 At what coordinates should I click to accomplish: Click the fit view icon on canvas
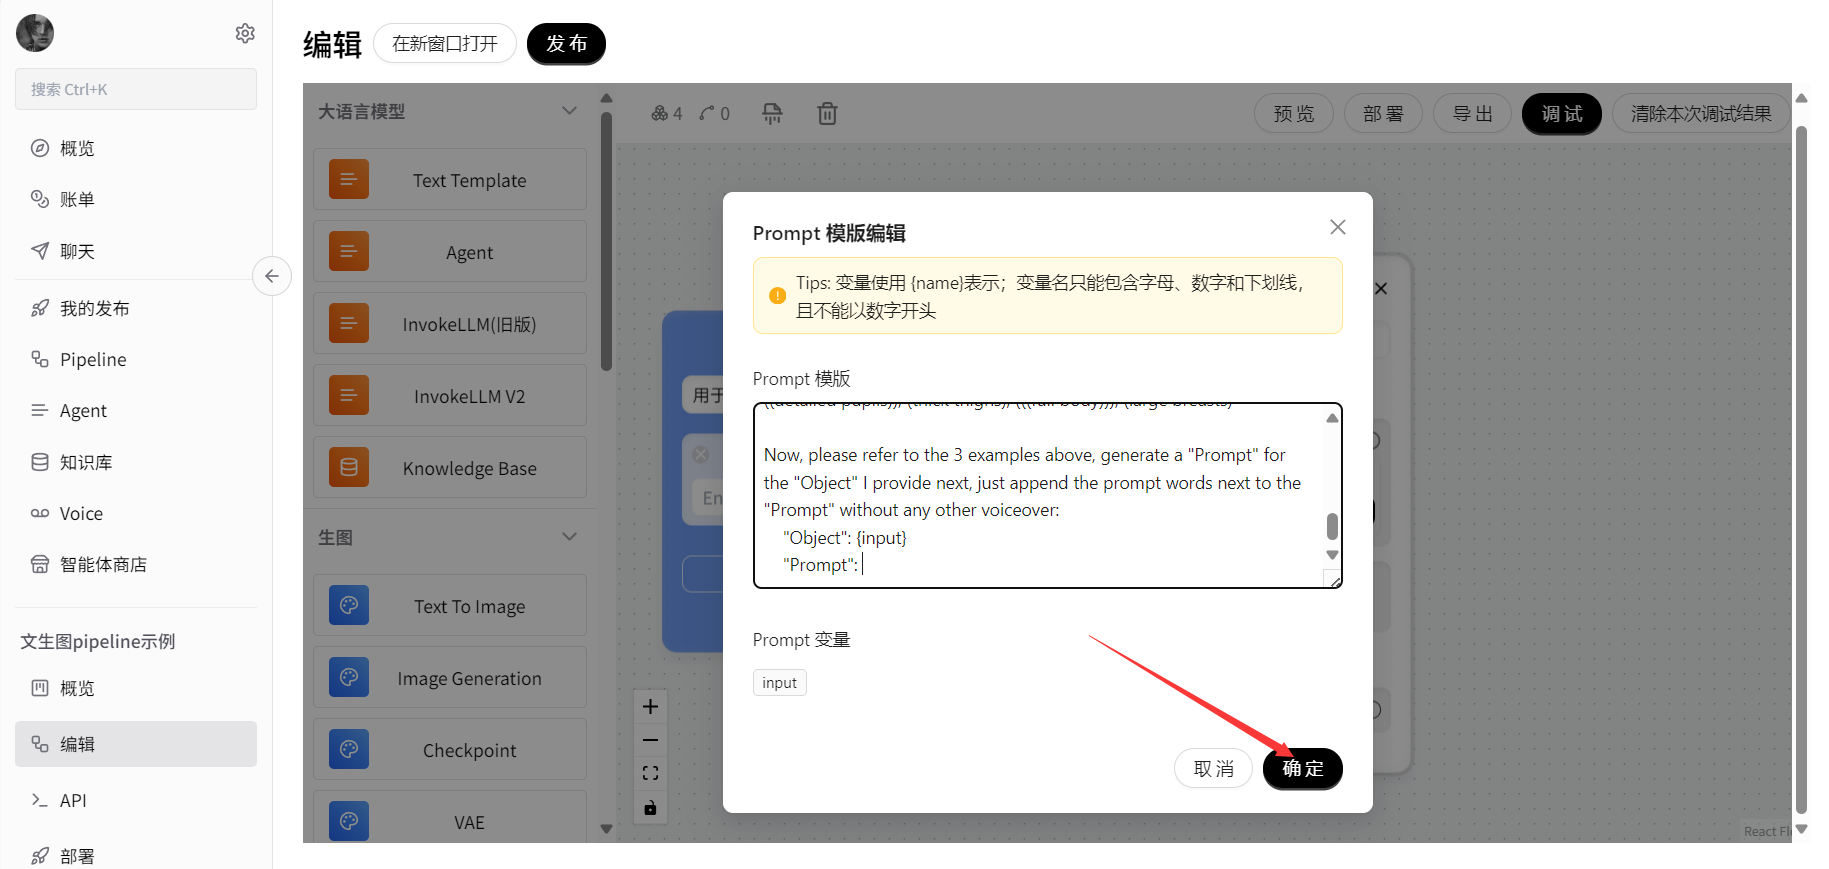[650, 773]
